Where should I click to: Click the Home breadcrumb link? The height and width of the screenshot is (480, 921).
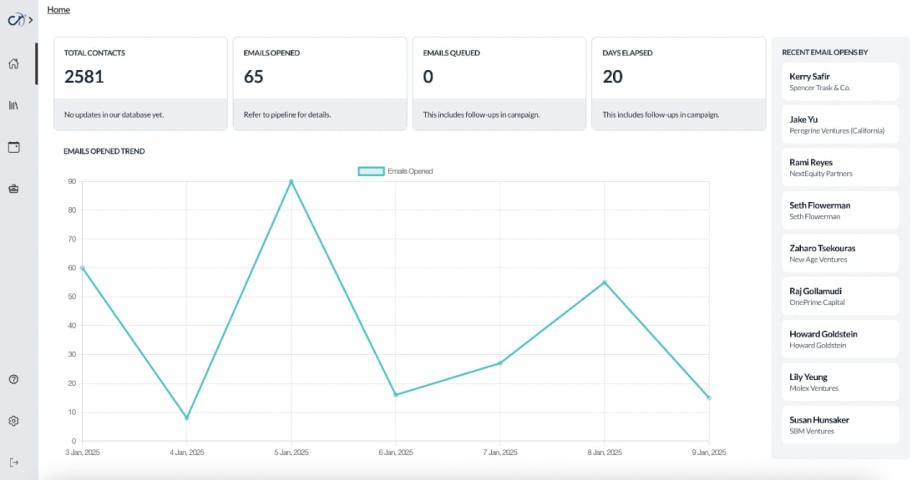[x=58, y=9]
